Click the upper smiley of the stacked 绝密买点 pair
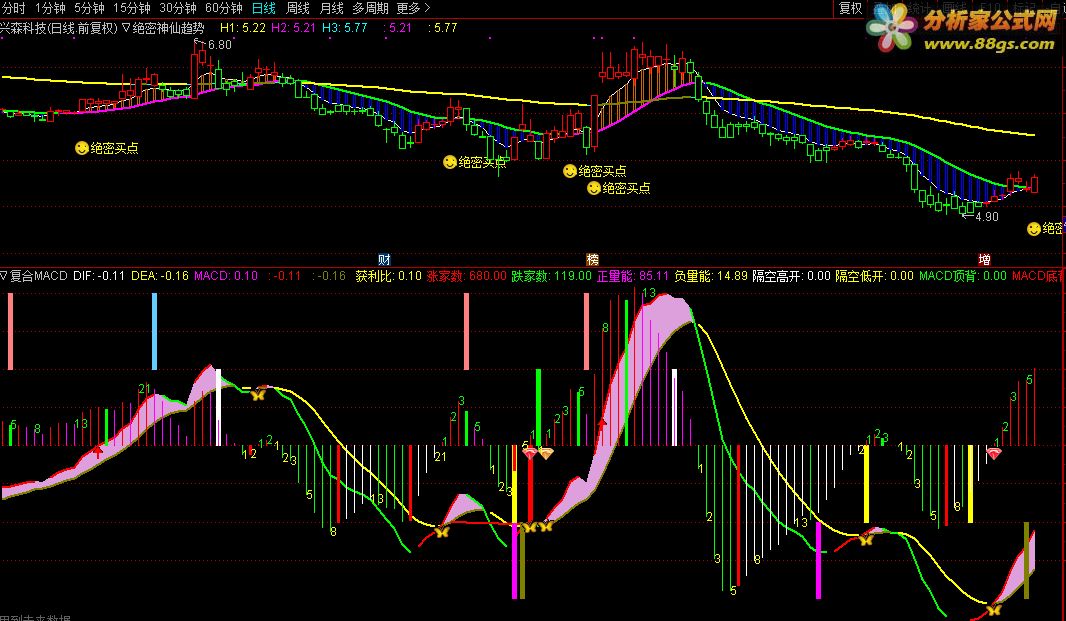The image size is (1066, 621). (570, 171)
